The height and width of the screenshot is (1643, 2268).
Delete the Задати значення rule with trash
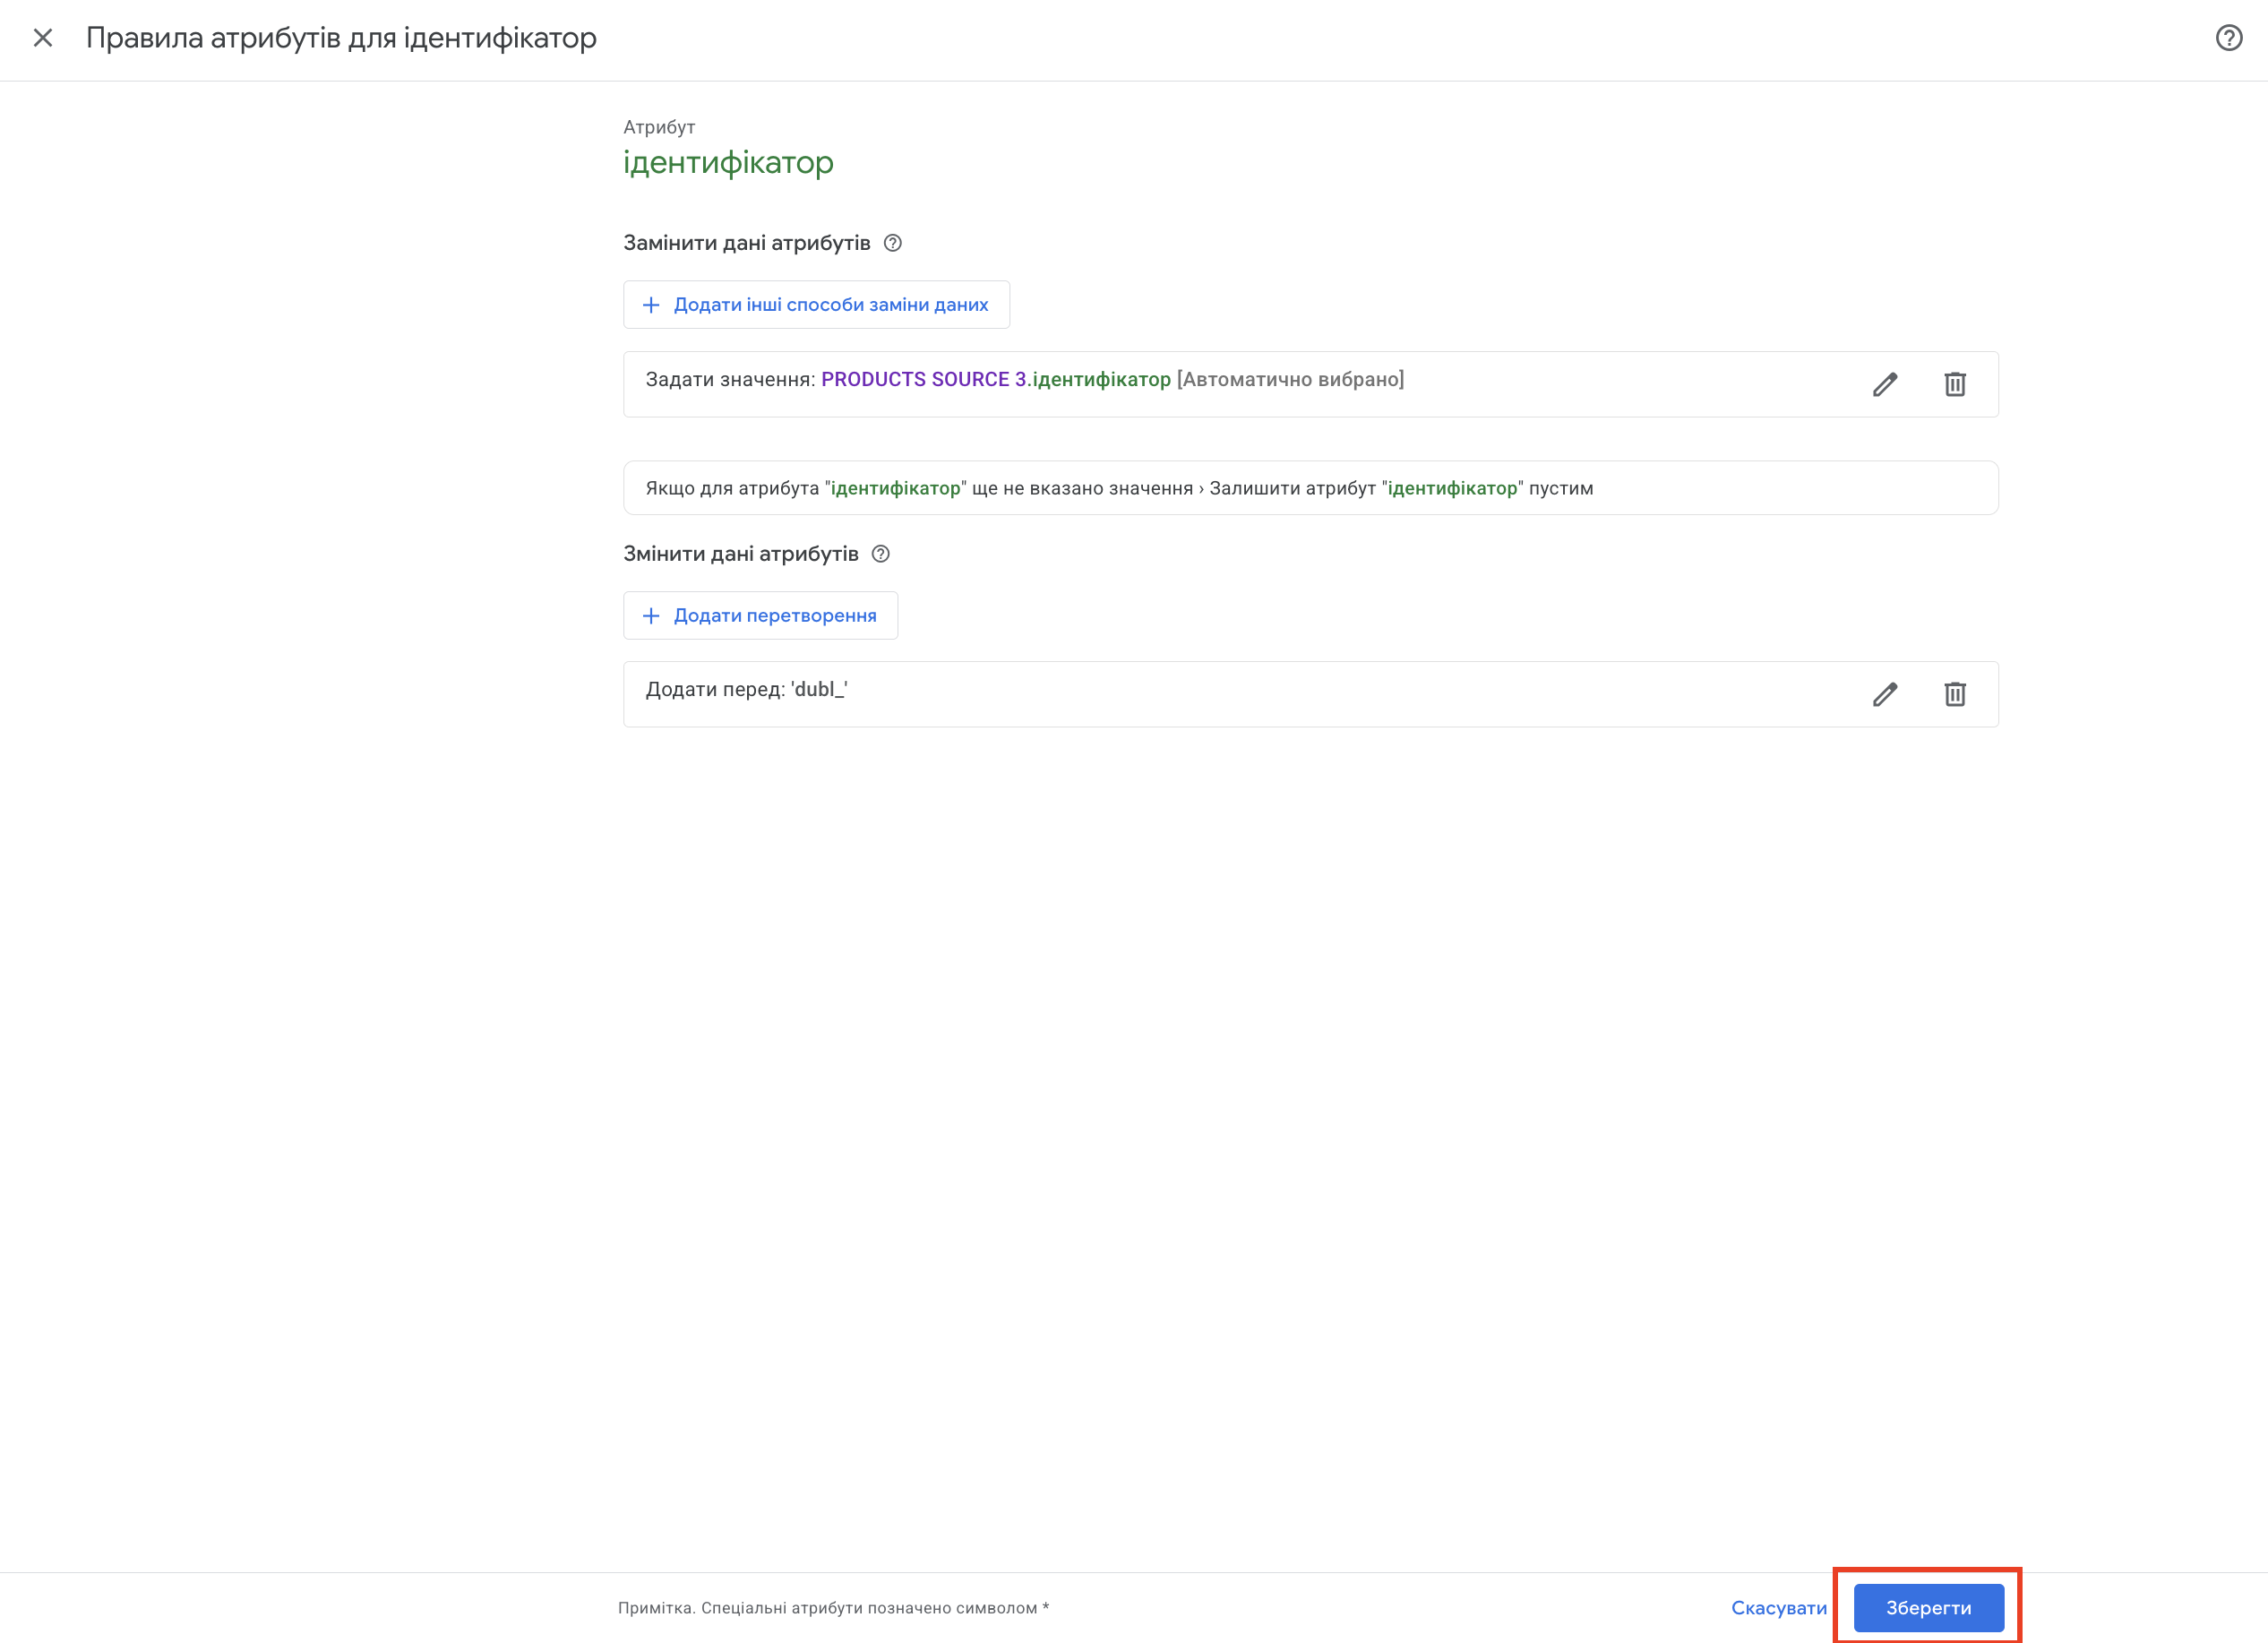click(x=1955, y=384)
